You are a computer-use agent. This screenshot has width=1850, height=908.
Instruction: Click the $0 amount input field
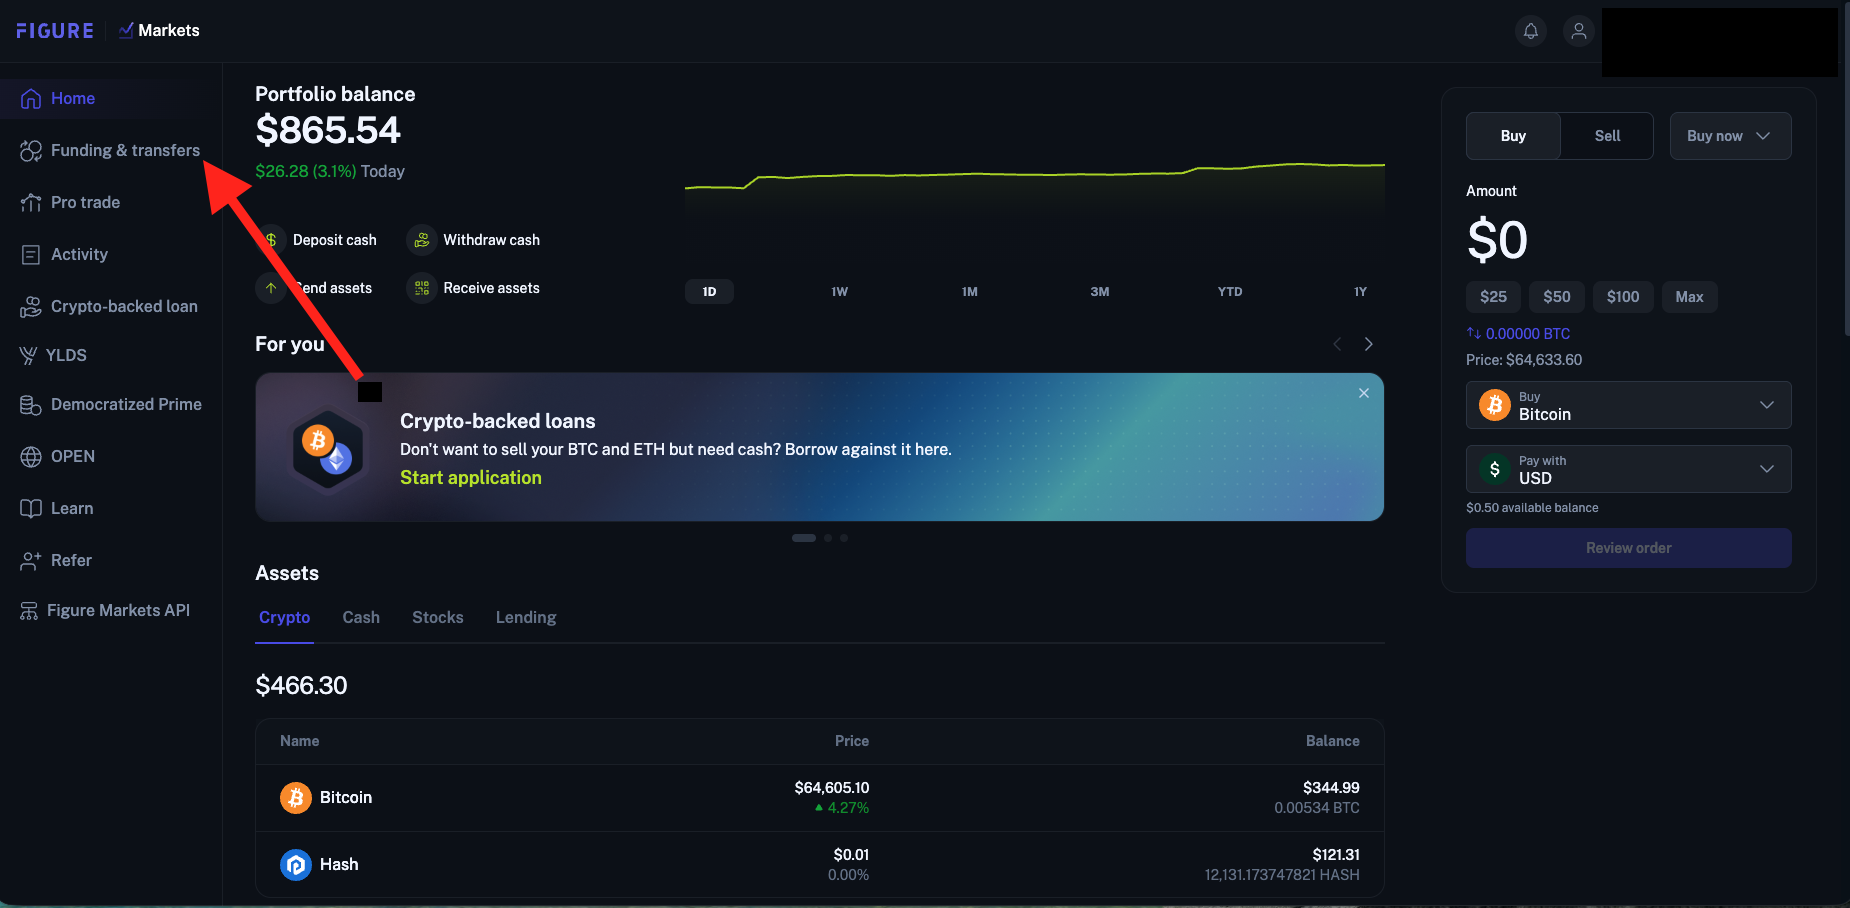1497,241
